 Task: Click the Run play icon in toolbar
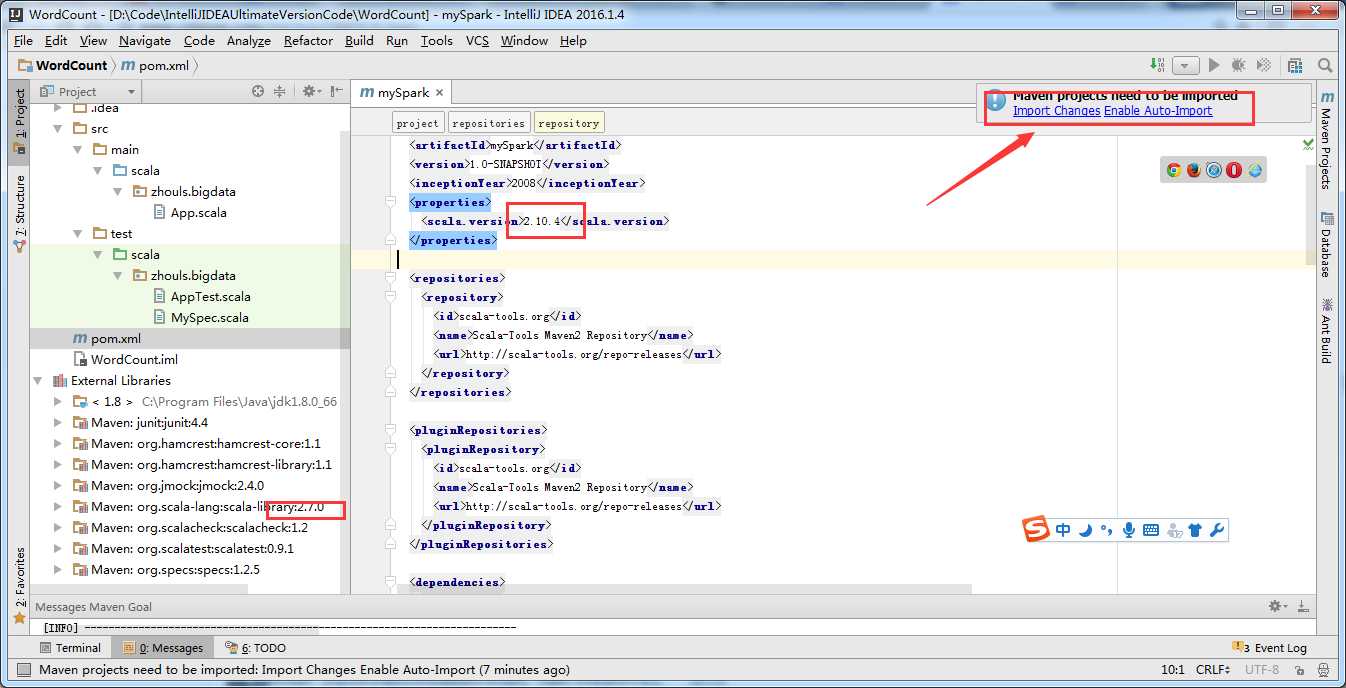tap(1214, 65)
